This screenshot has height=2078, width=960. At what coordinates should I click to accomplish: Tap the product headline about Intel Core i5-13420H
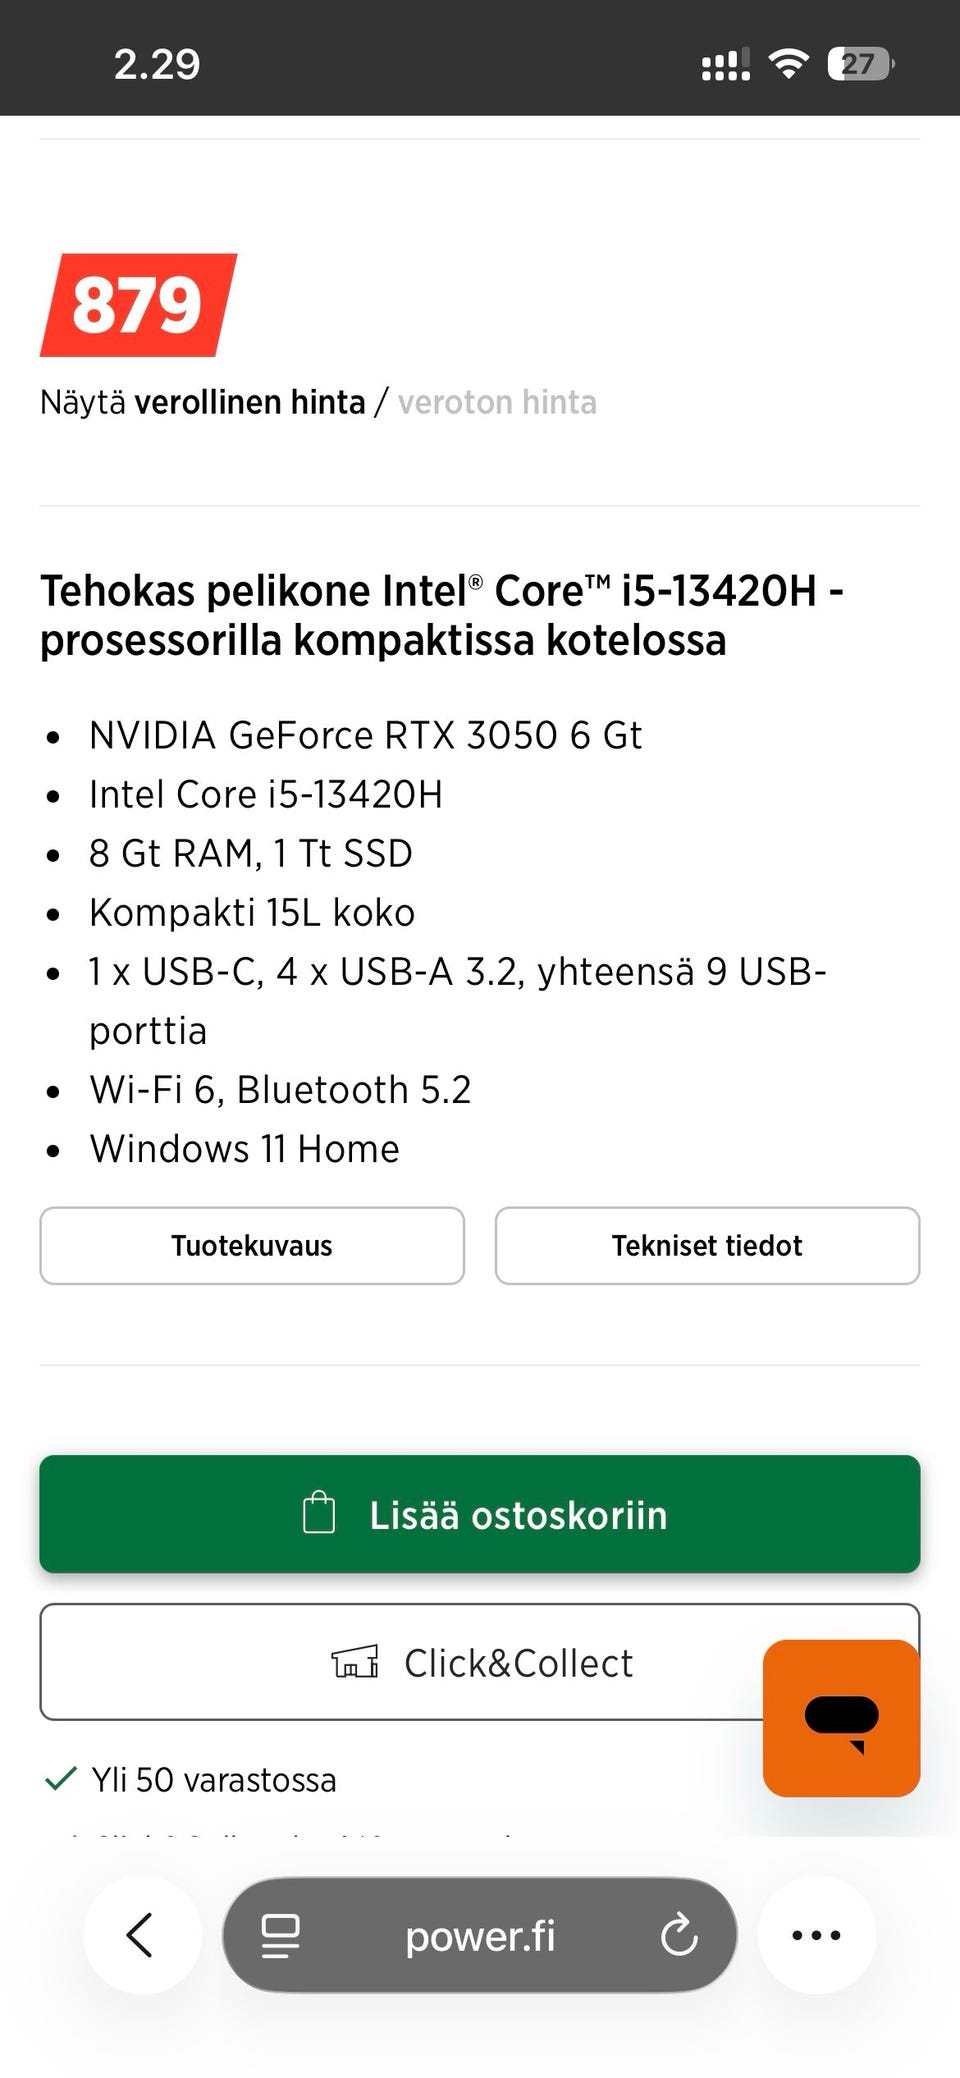442,615
